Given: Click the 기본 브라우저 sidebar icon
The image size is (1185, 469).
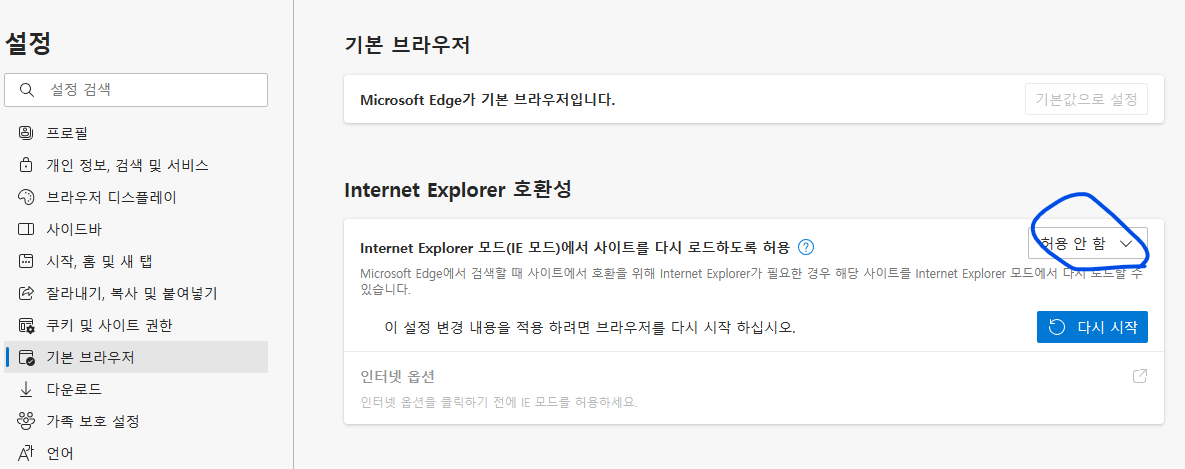Looking at the screenshot, I should (x=26, y=357).
